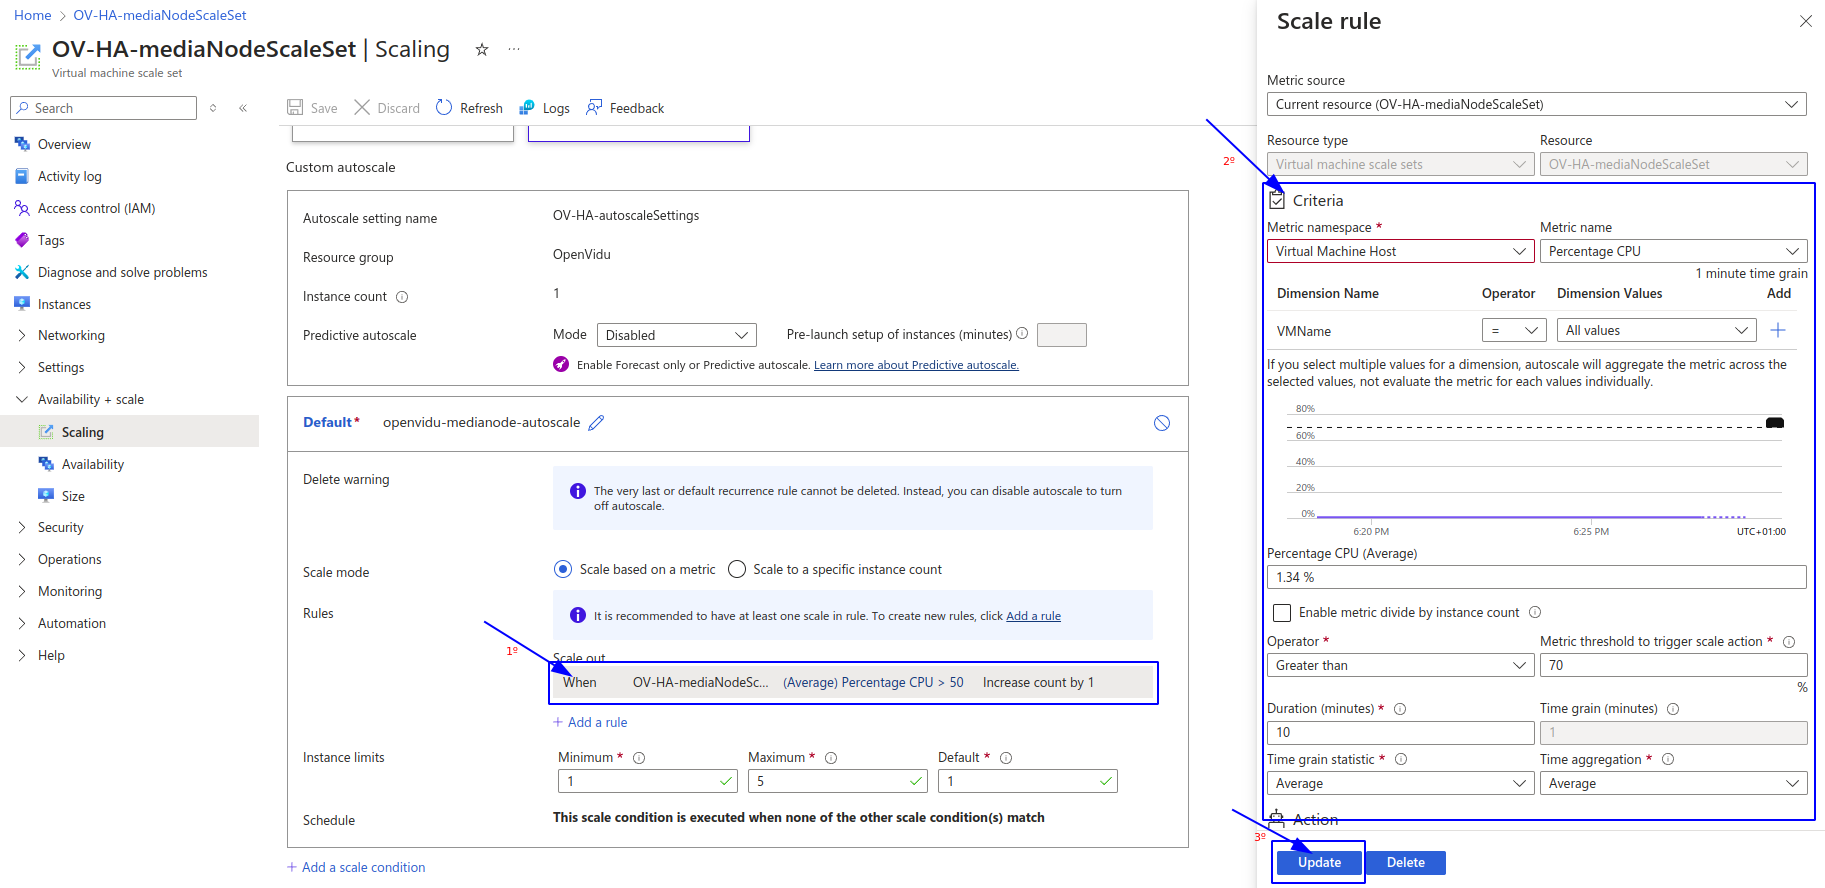Viewport: 1825px width, 888px height.
Task: Select Scale to a specific instance count
Action: (x=737, y=570)
